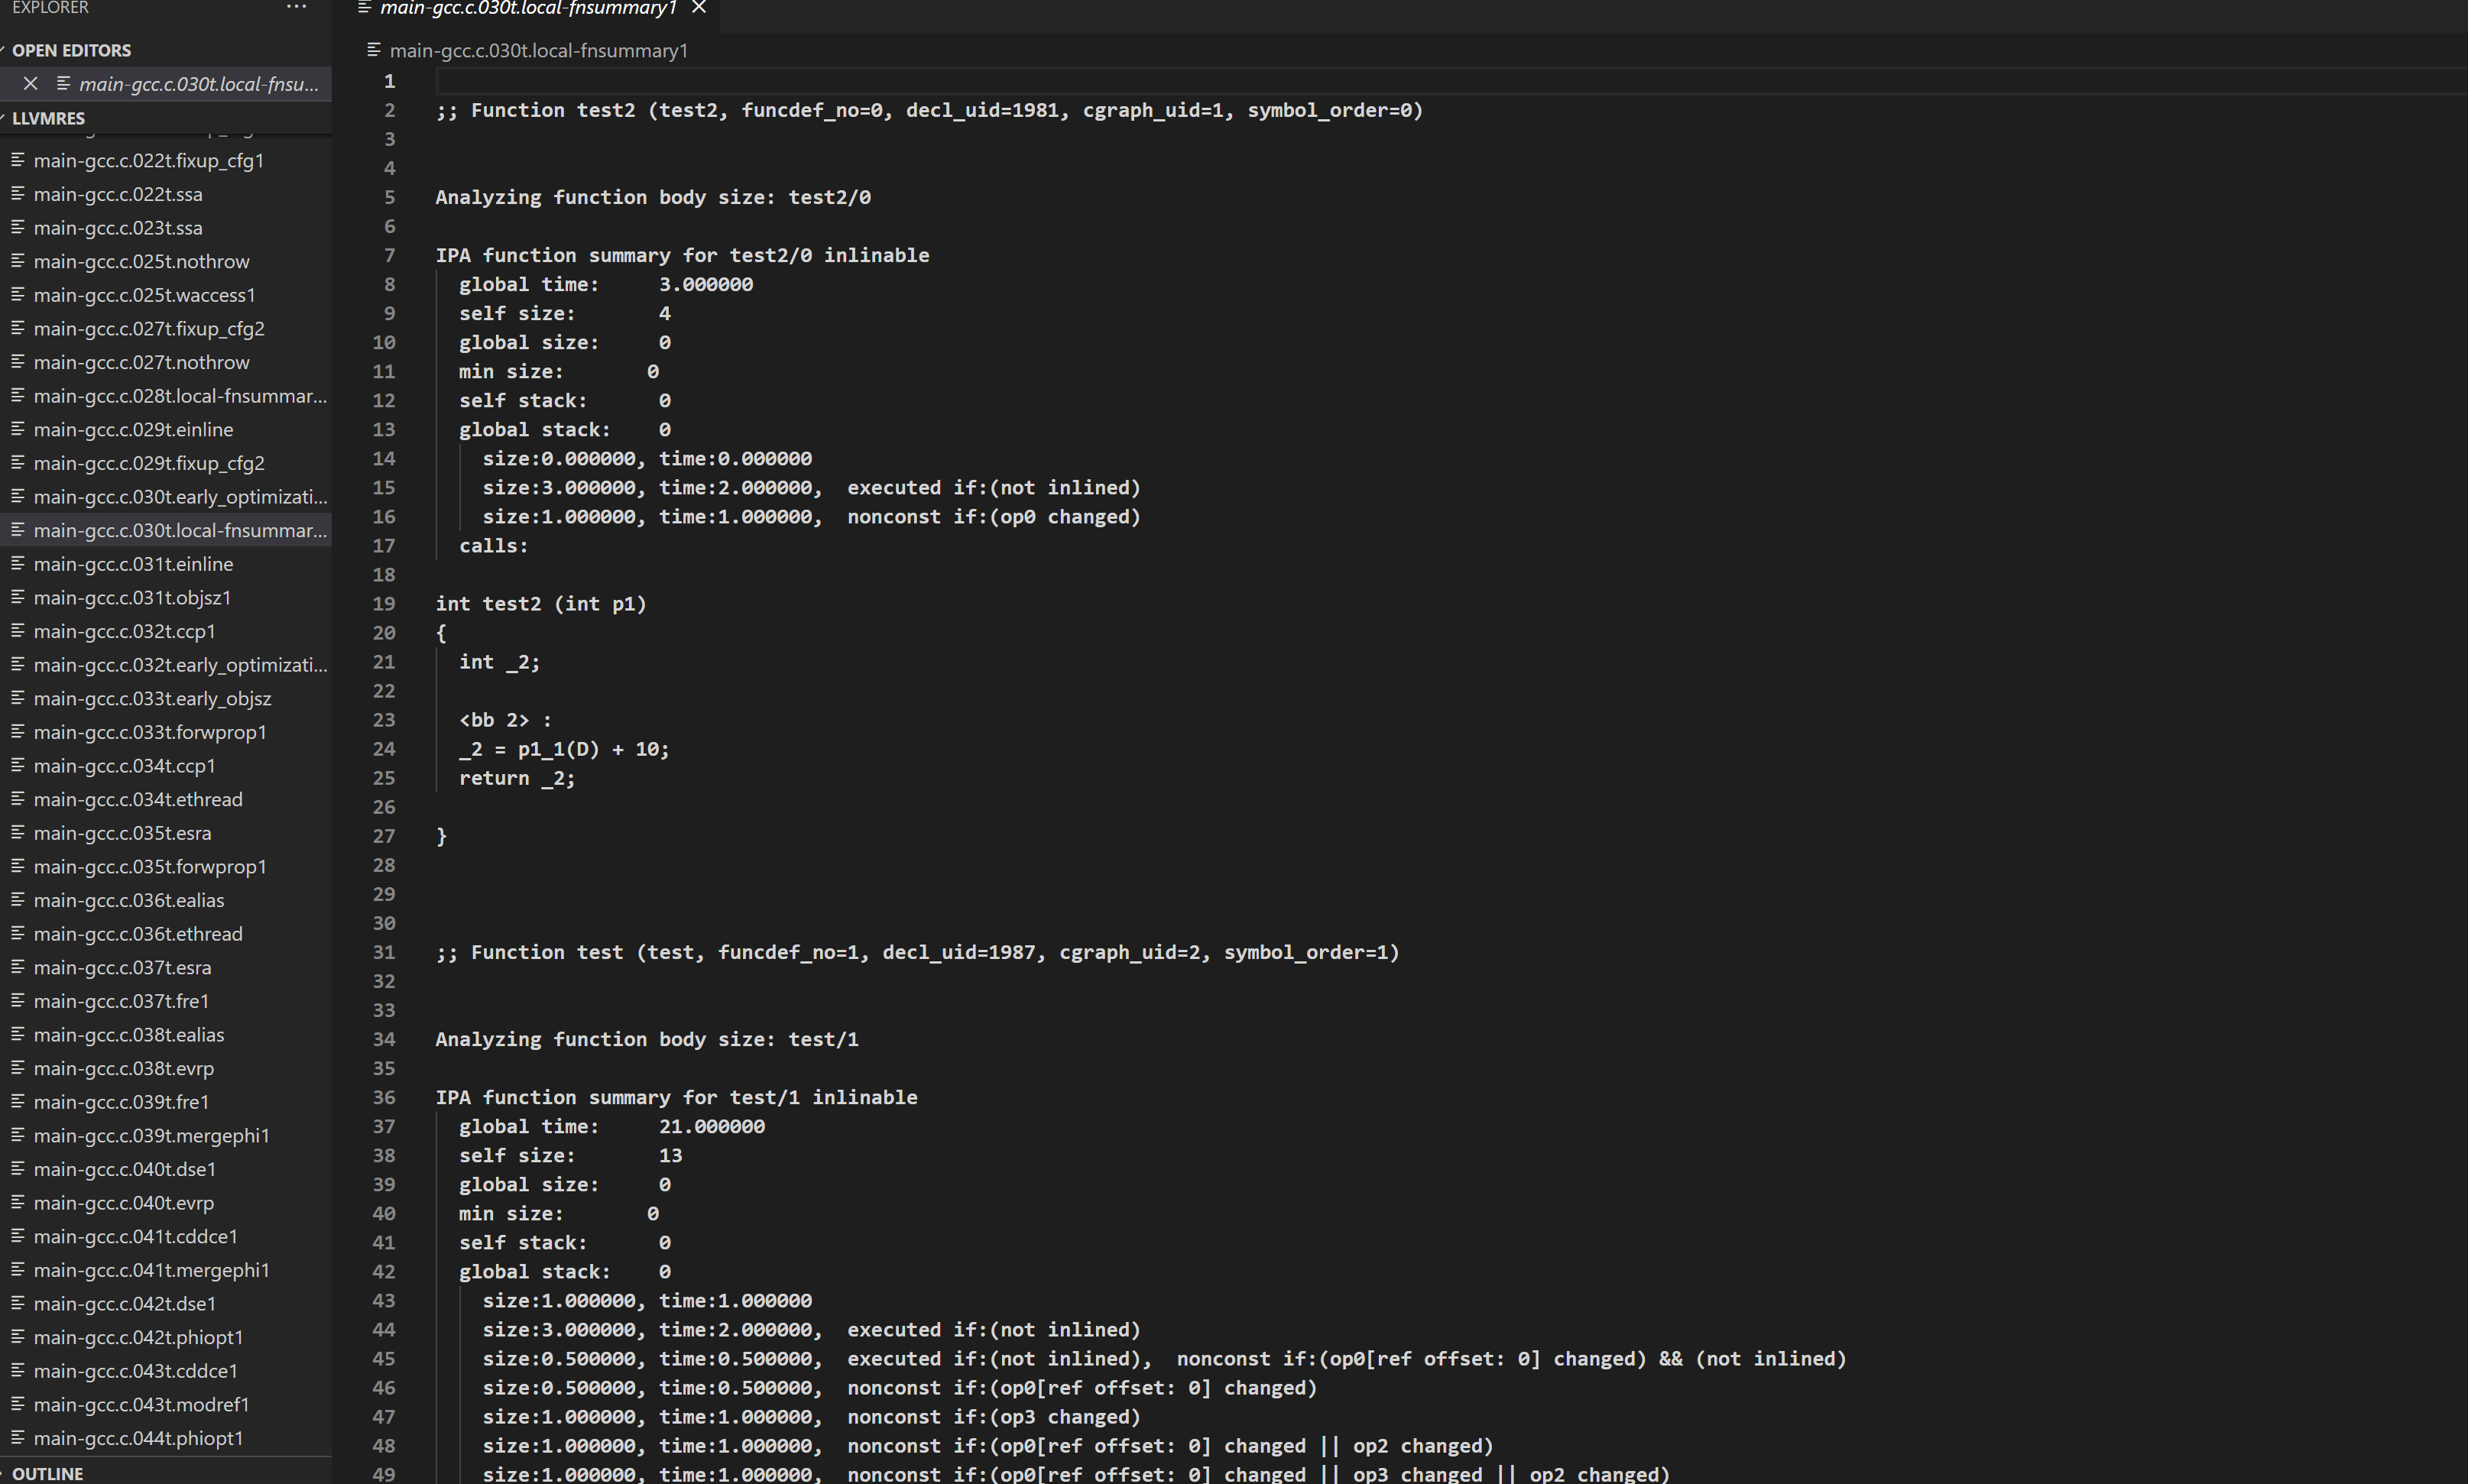Click file icon beside main-gcc.c.022t.ssa
Screen dimensions: 2468x1484
17,194
